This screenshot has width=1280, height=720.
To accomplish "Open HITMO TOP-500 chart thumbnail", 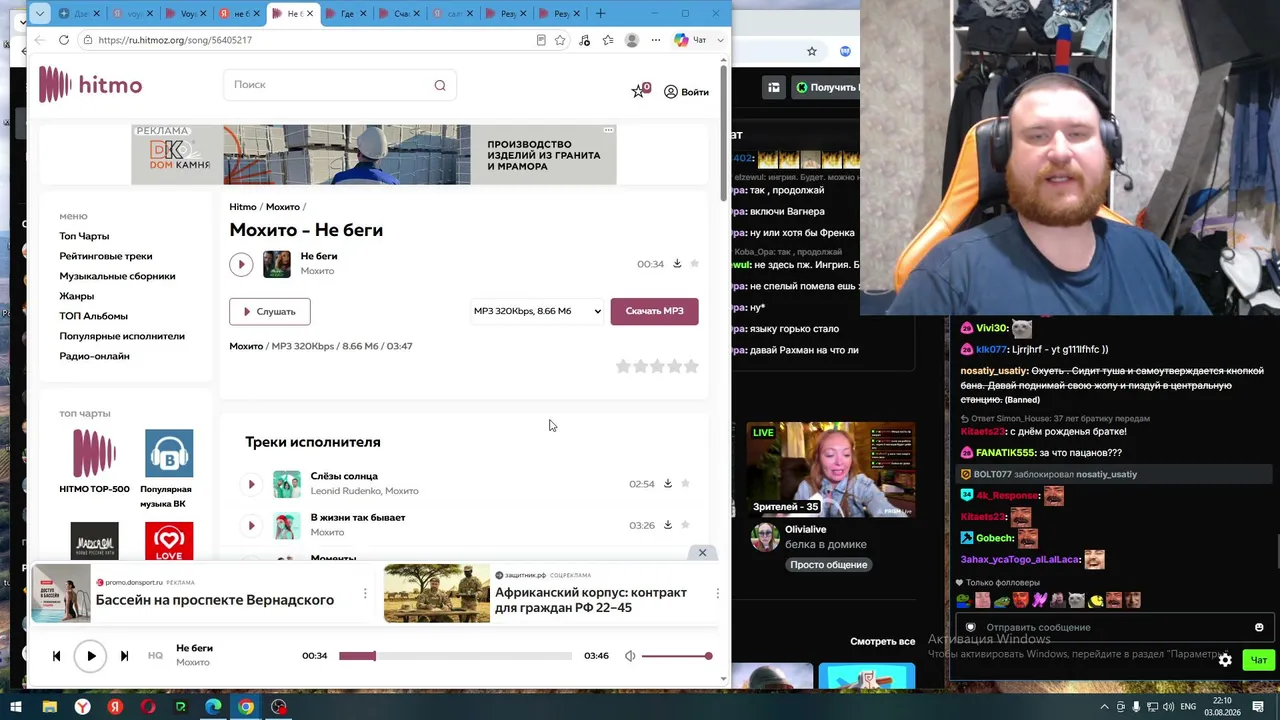I will [94, 454].
